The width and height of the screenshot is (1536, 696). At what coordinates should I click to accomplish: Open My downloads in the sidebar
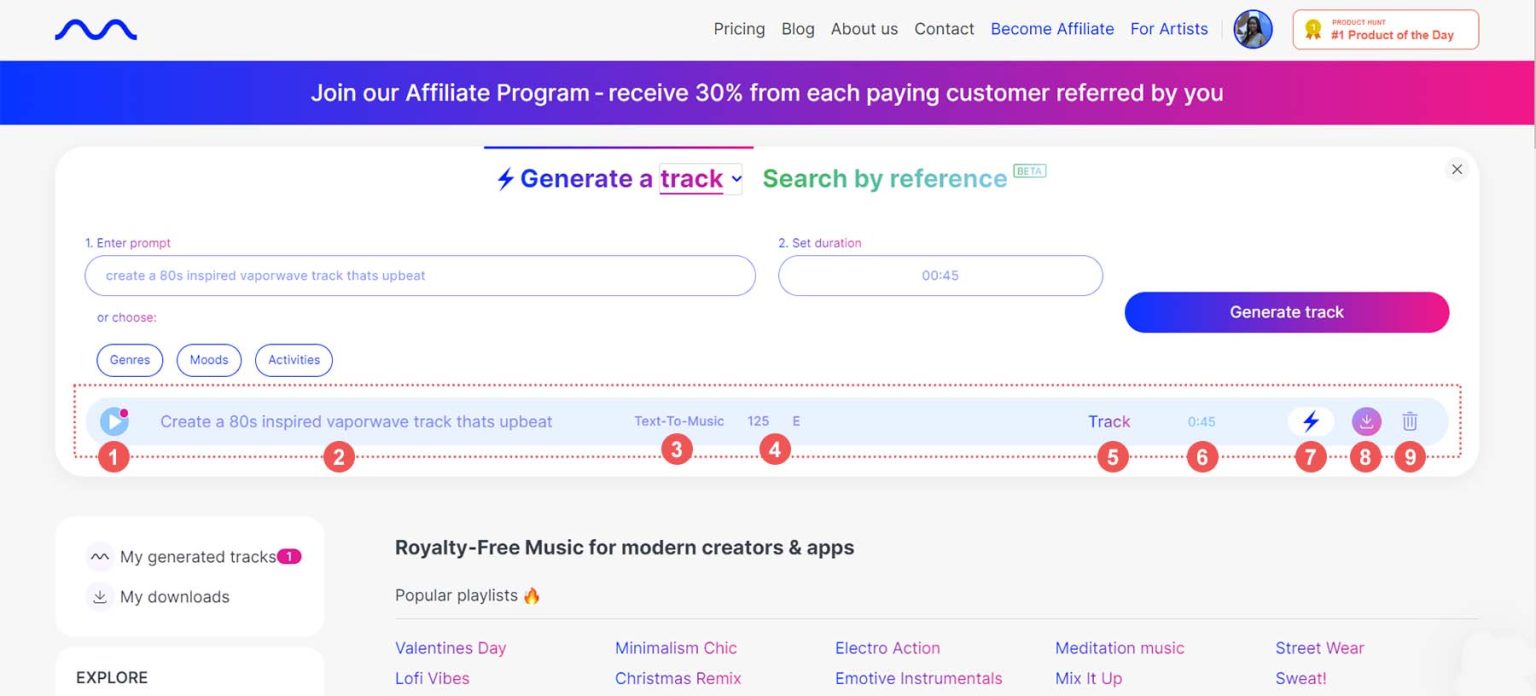175,596
